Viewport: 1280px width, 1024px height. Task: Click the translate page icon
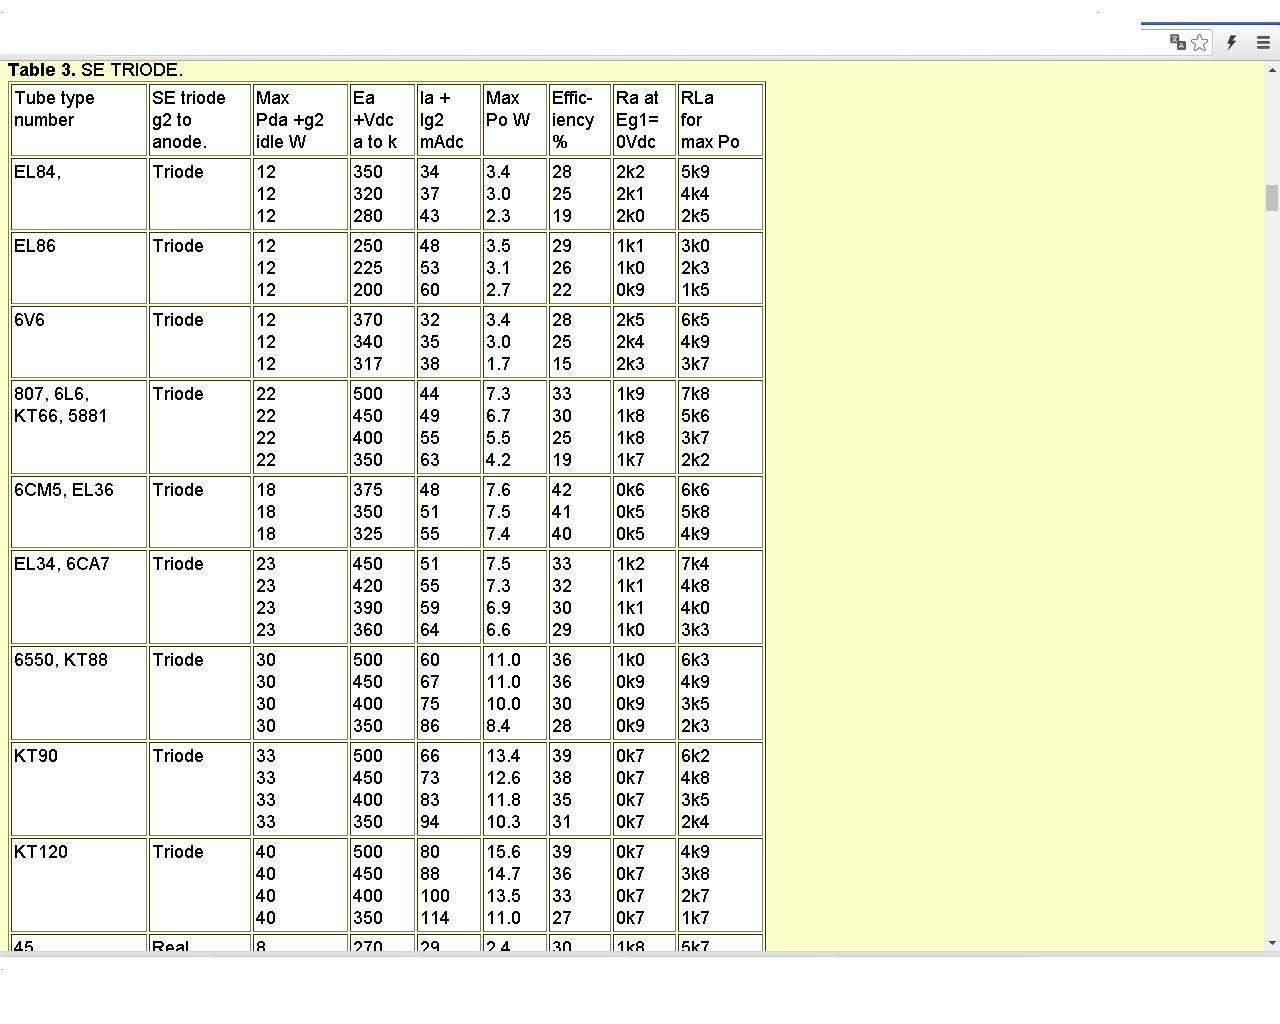pyautogui.click(x=1178, y=42)
